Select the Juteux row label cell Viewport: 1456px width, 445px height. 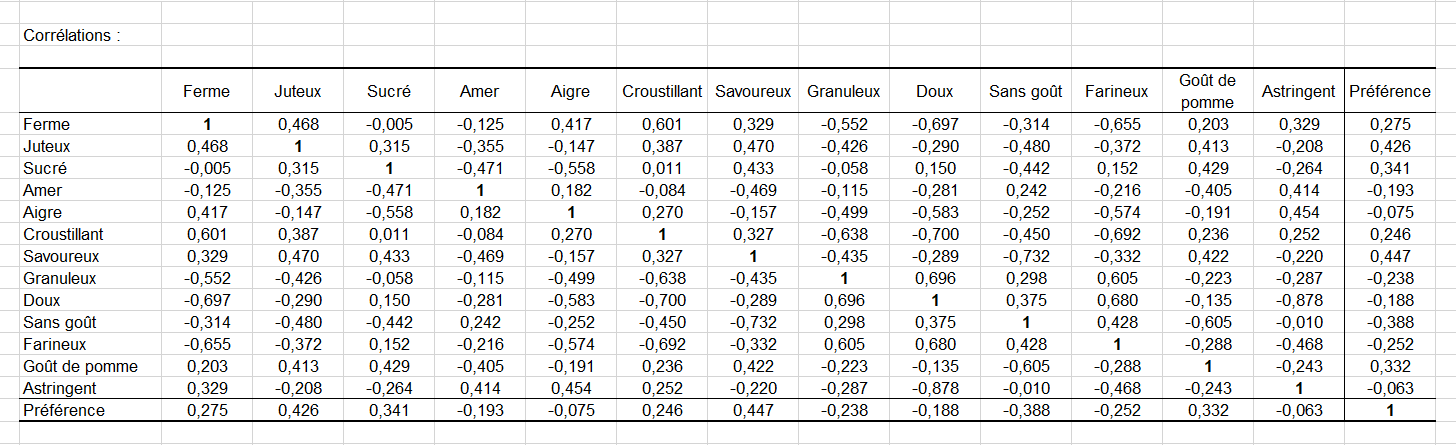click(x=44, y=146)
